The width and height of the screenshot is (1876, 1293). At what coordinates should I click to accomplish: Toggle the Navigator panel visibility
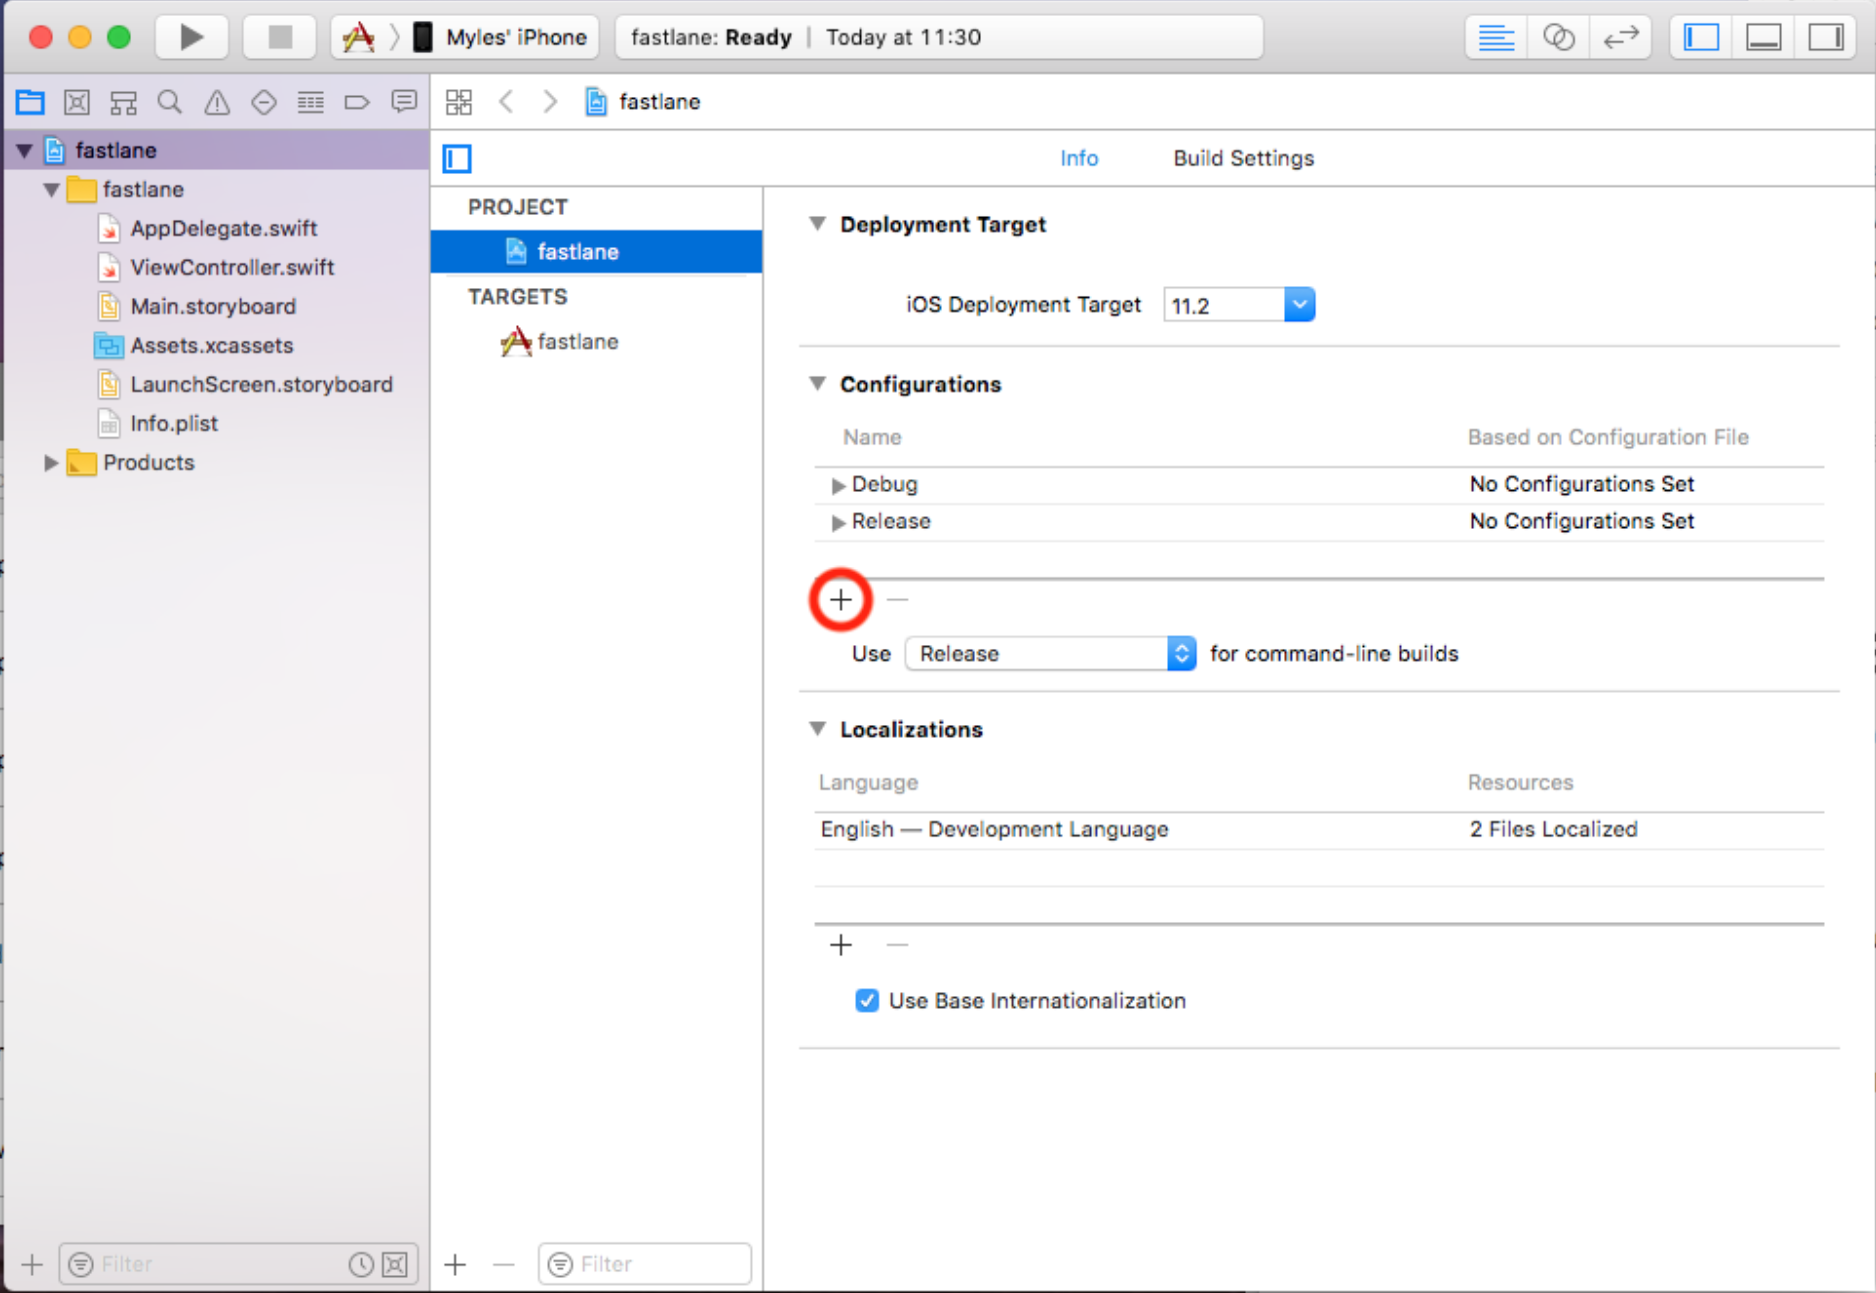pos(1701,38)
